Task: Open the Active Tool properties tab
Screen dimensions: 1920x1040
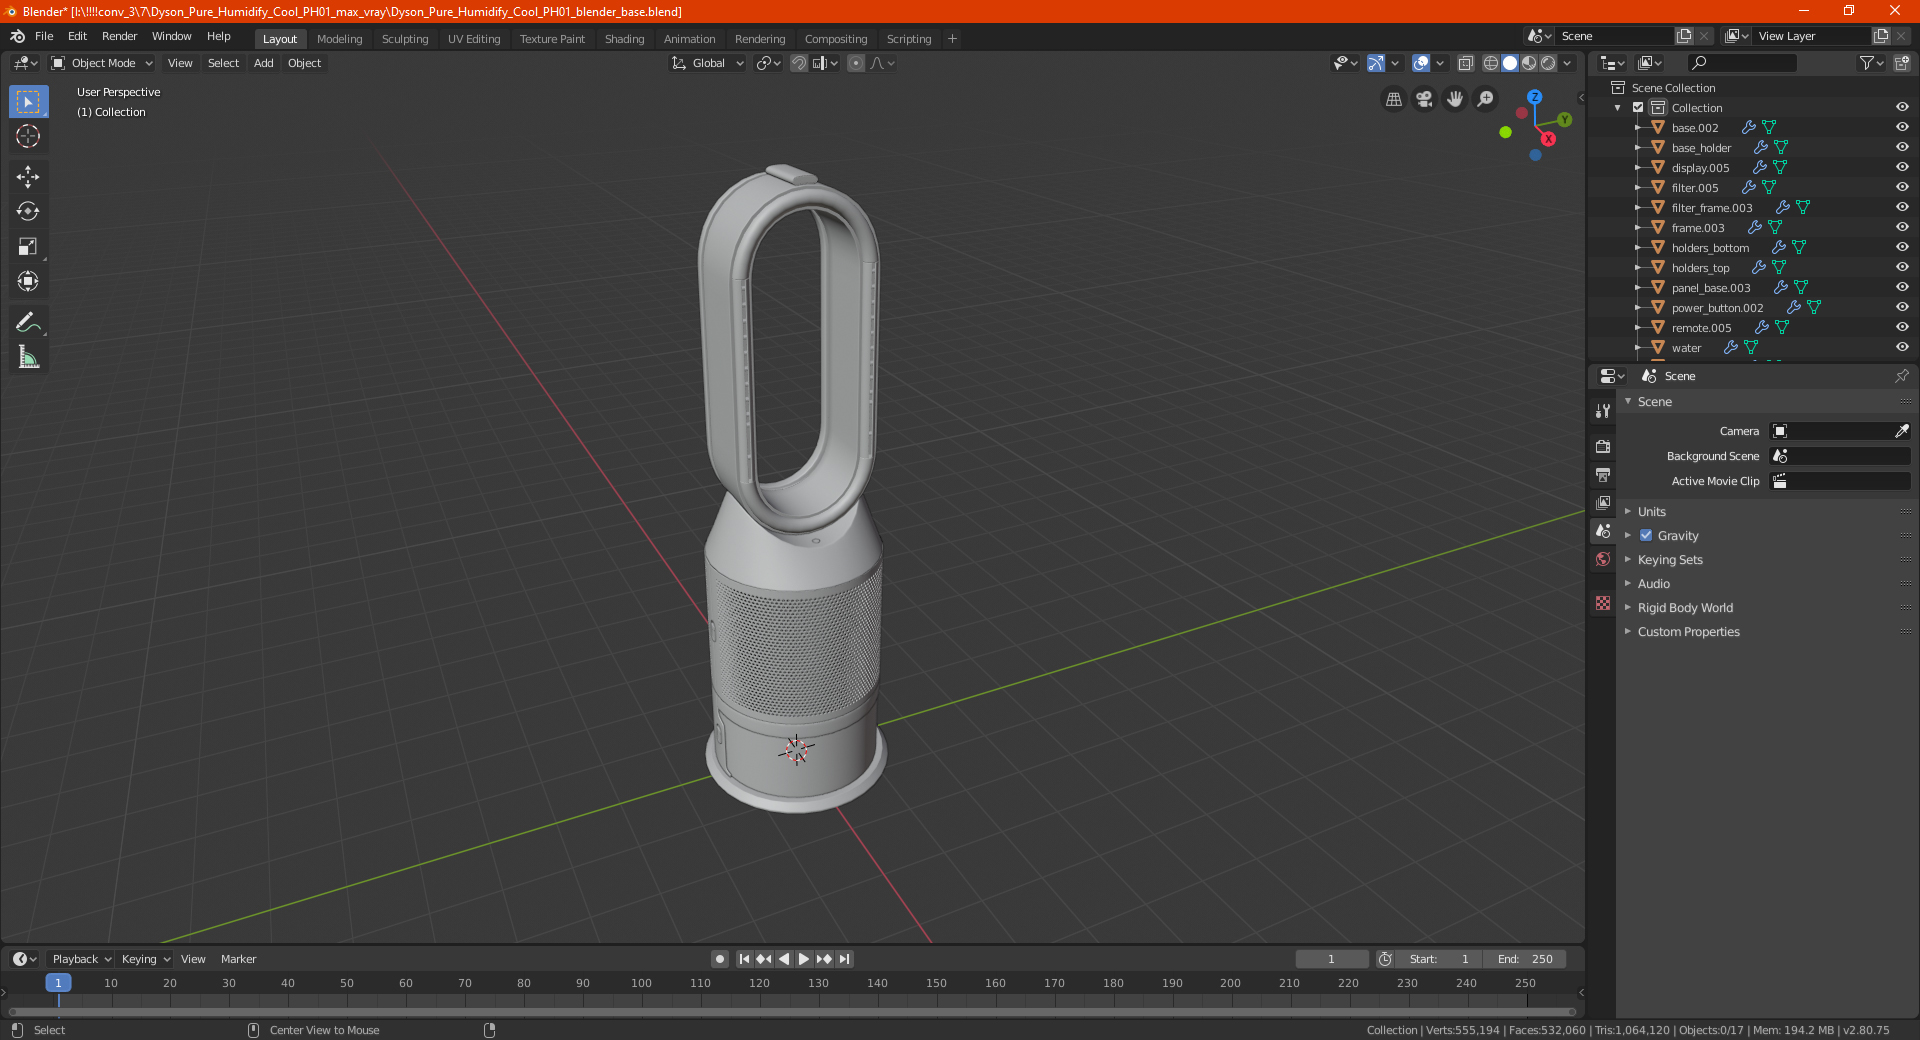Action: (x=1603, y=411)
